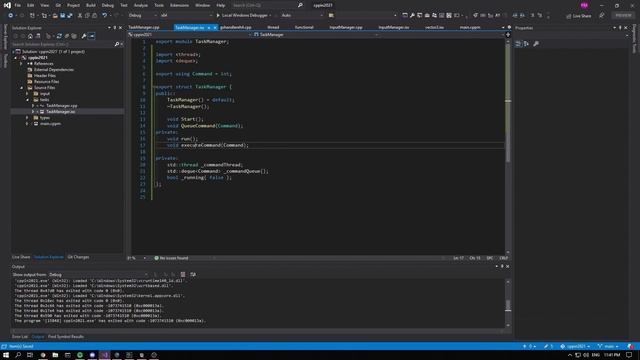Open the TaskManager scope navigation dropdown
The image size is (640, 360).
point(315,35)
